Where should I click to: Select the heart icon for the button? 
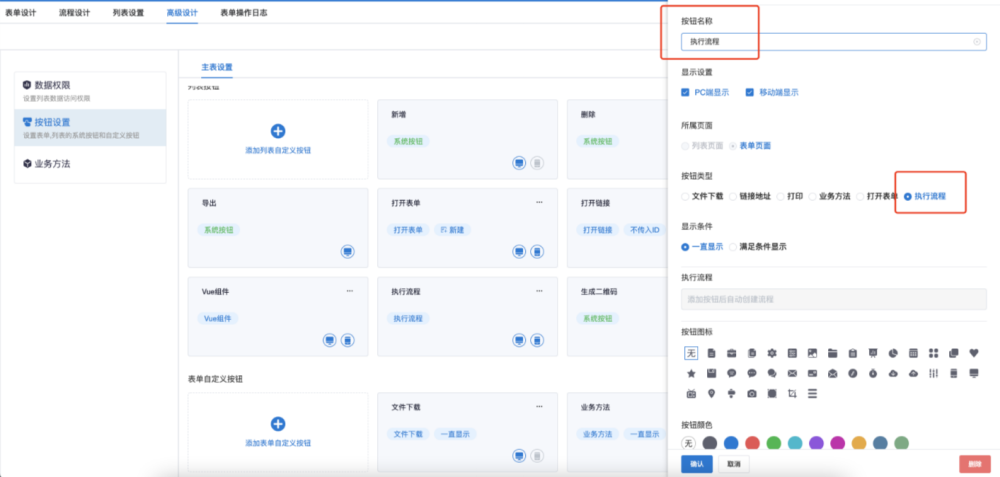(x=974, y=353)
